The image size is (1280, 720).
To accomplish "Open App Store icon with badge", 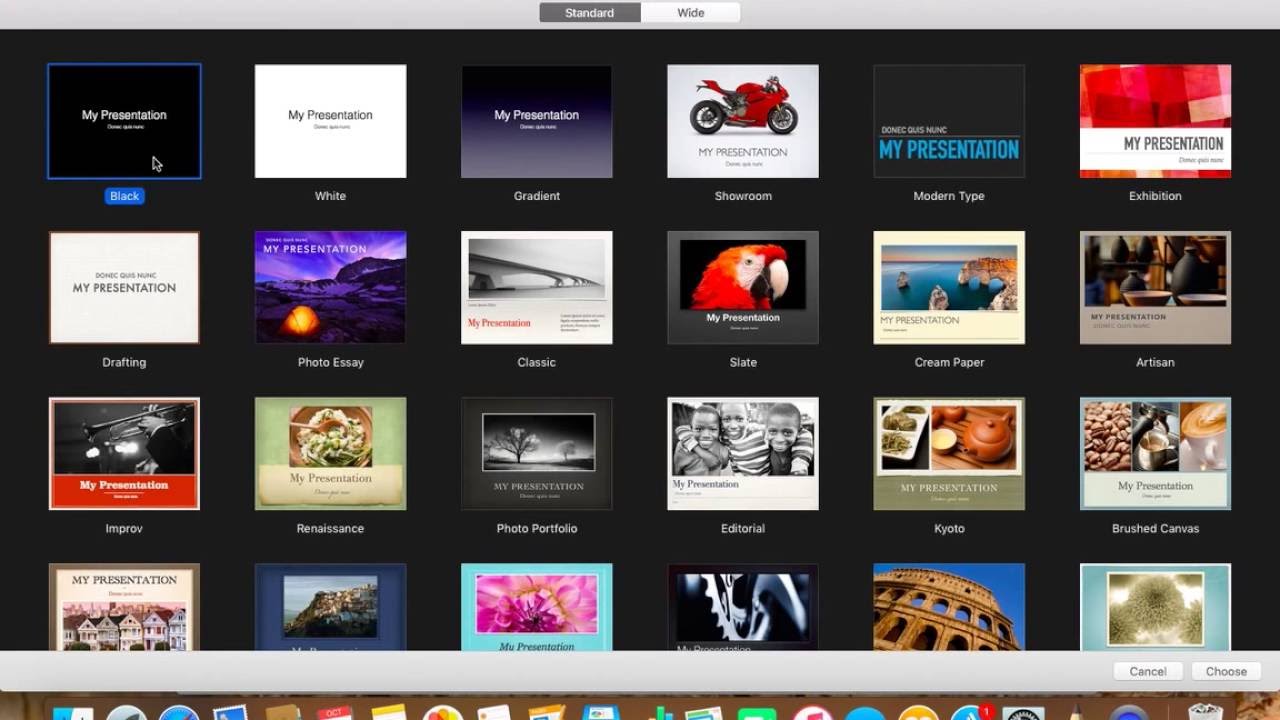I will coord(969,712).
